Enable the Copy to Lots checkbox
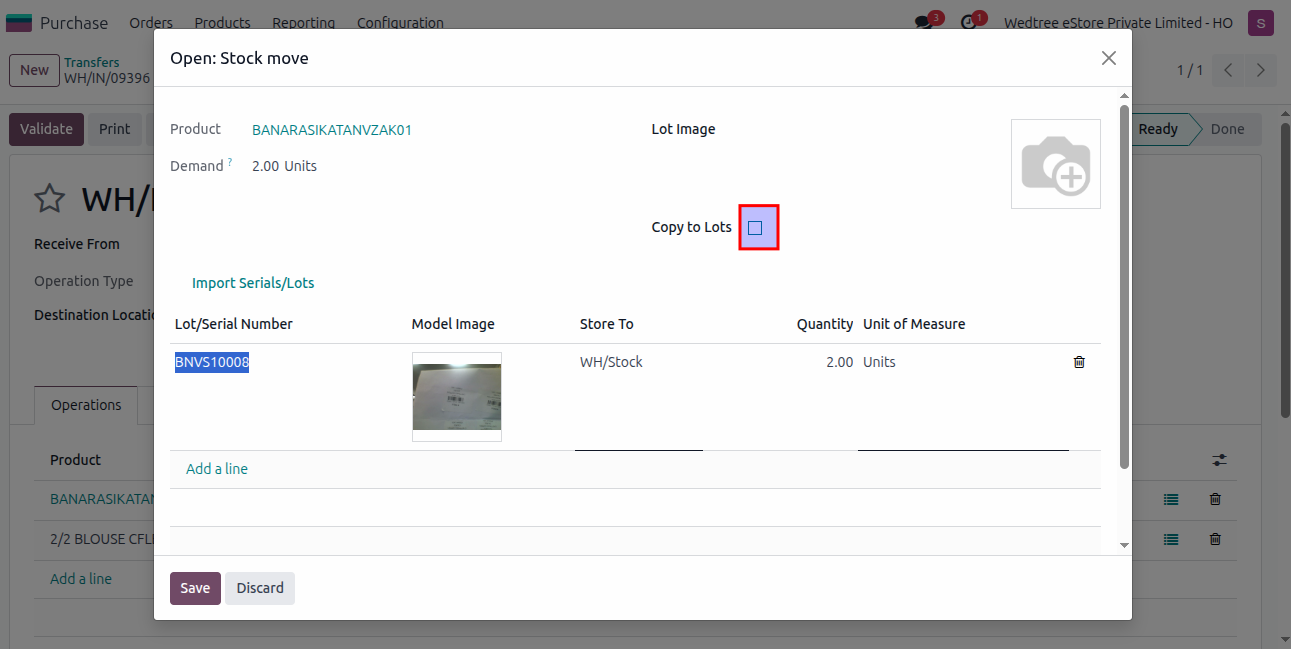 coord(754,227)
